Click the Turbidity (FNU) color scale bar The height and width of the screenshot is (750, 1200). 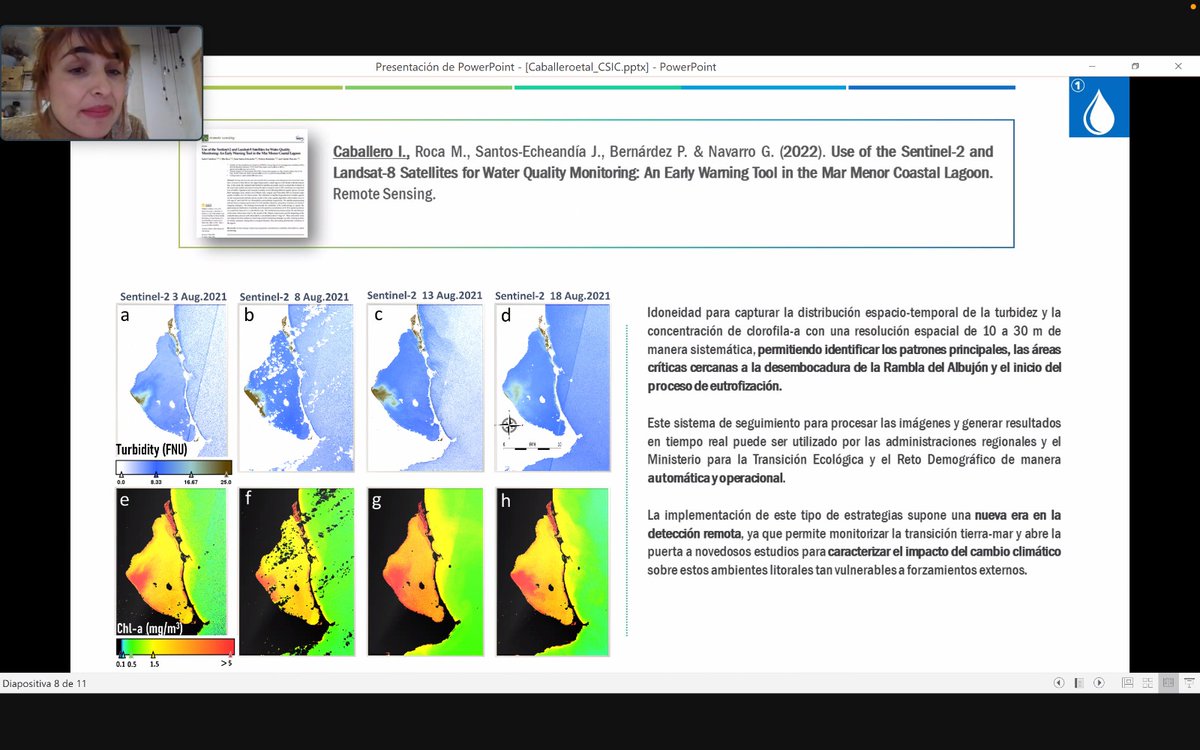[x=174, y=467]
